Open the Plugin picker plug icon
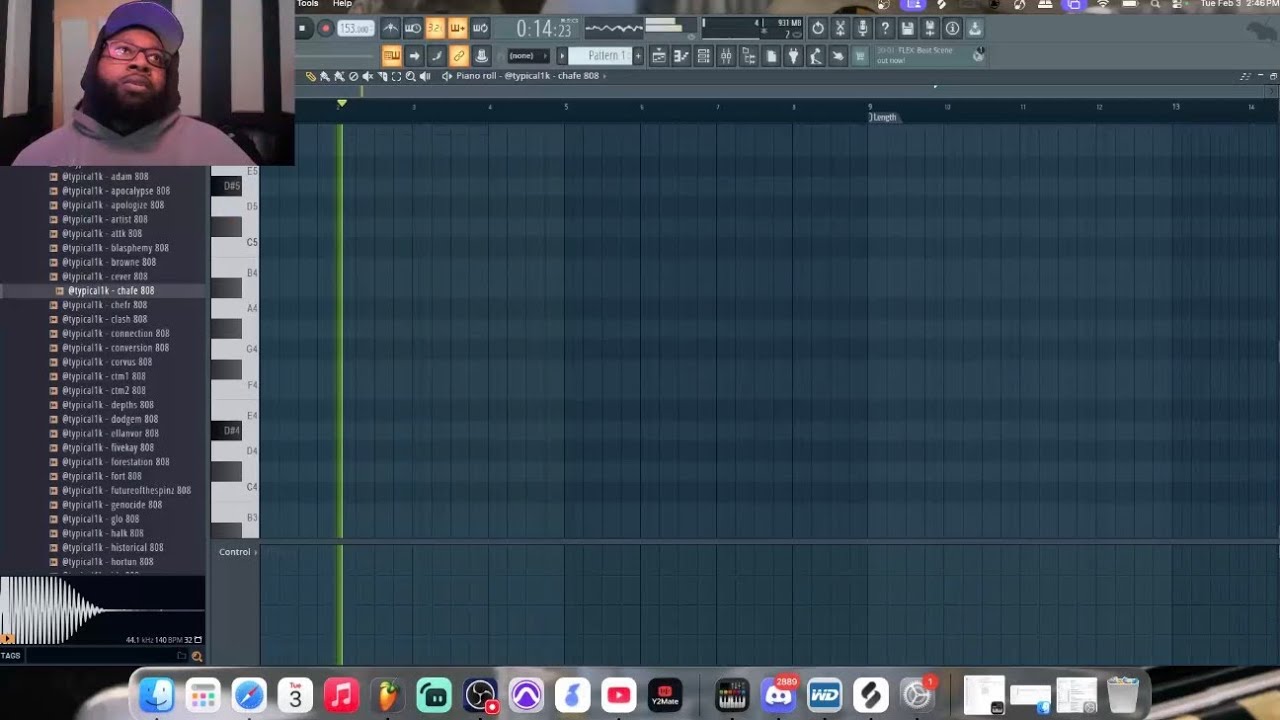 coord(793,56)
